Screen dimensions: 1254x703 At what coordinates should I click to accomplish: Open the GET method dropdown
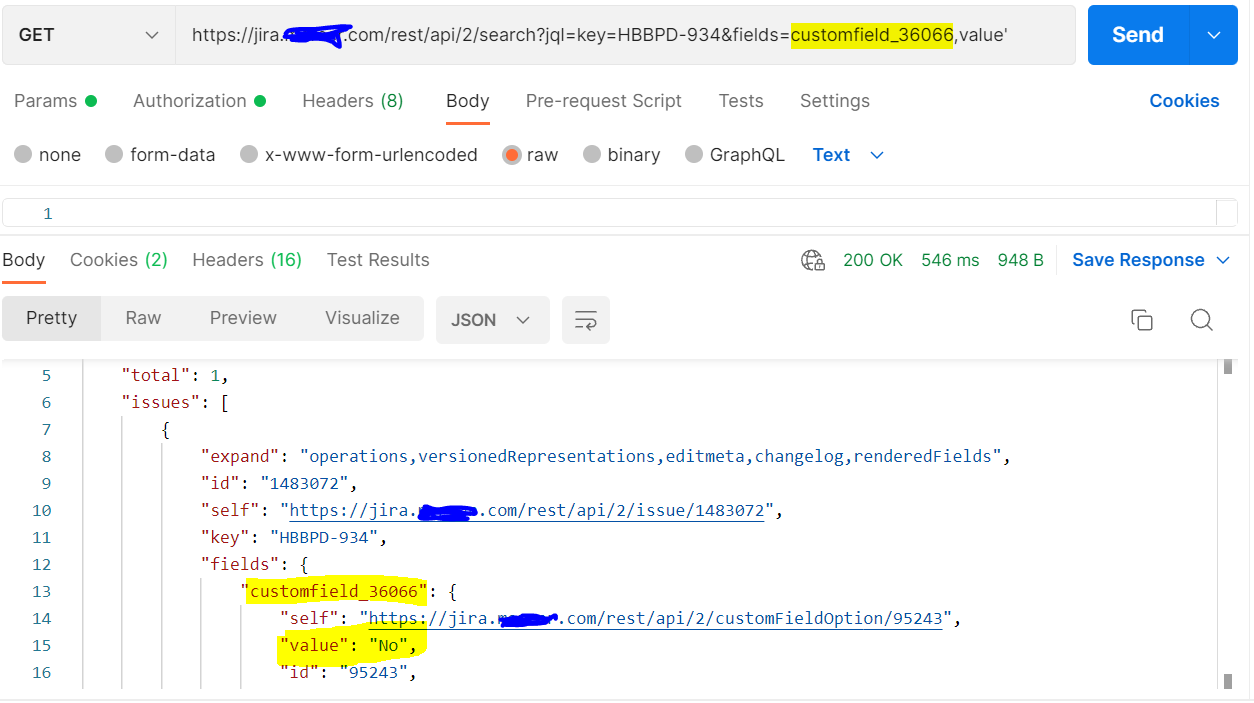(87, 34)
